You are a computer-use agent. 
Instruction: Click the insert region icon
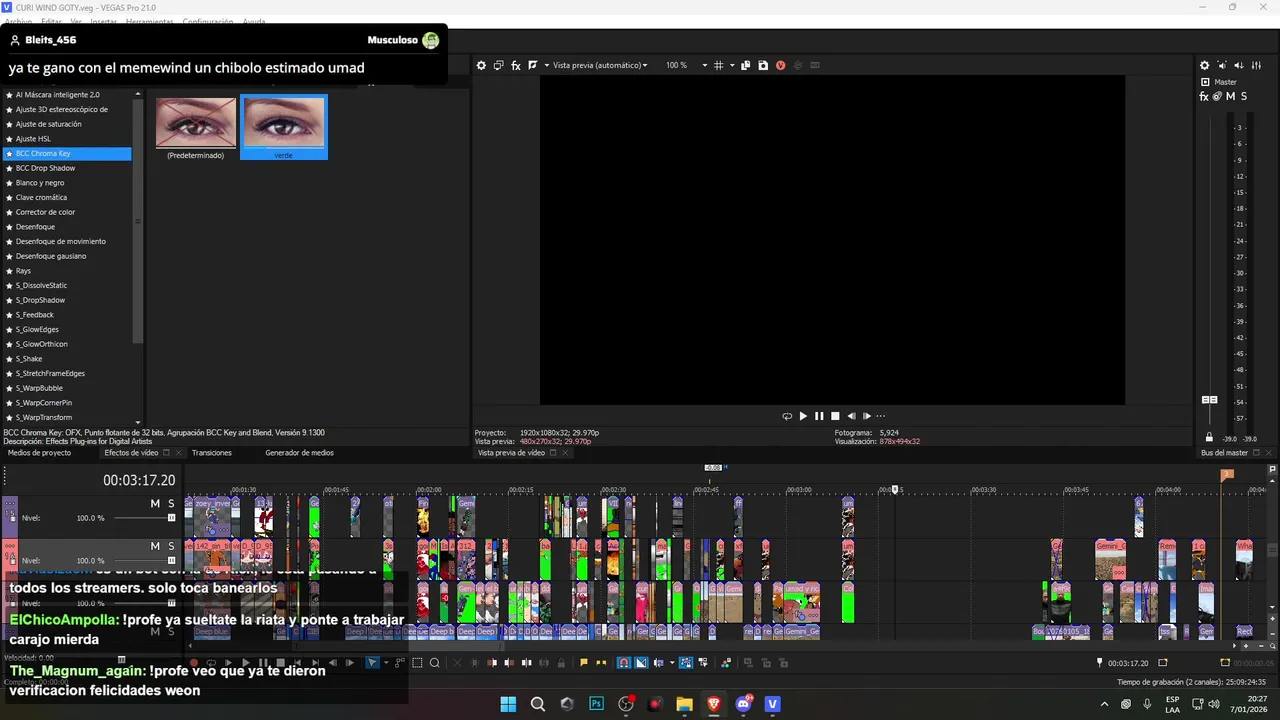601,662
